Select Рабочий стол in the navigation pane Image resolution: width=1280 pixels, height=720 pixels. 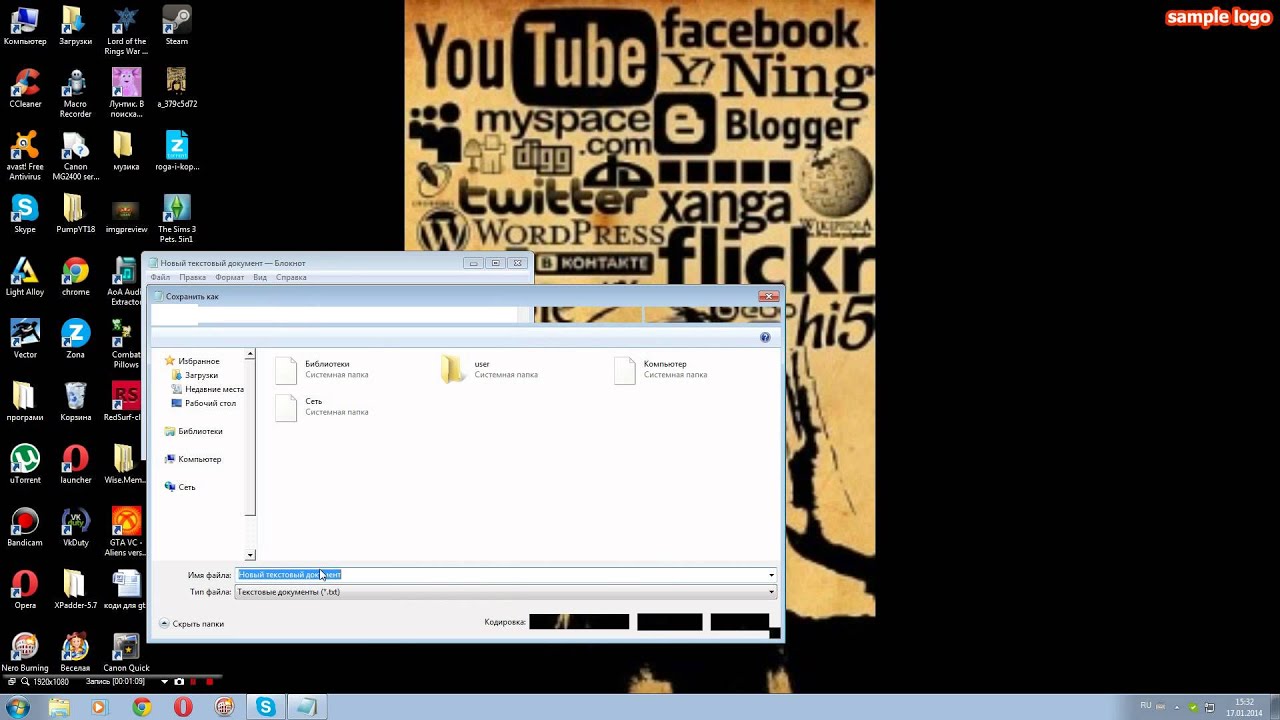tap(203, 403)
